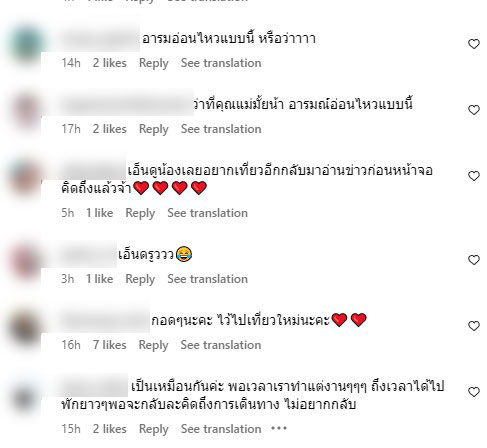Screen dimensions: 487x448
Task: See translation of the 17h comment
Action: (221, 129)
